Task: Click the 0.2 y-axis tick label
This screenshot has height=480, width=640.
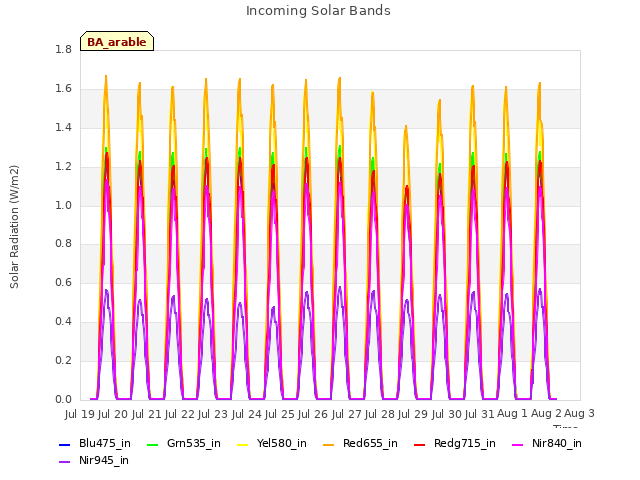Action: point(63,360)
